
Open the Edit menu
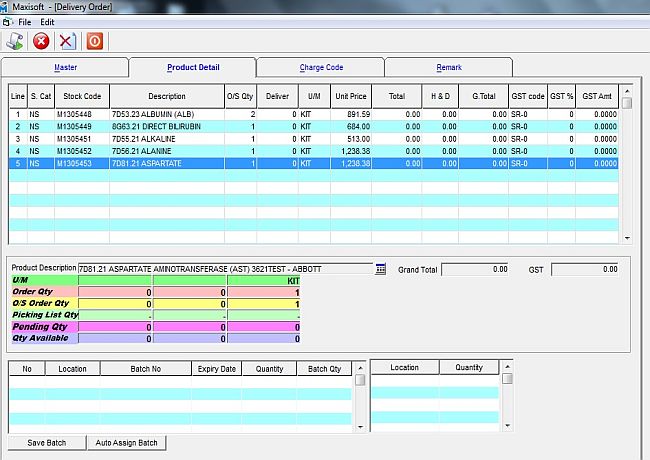tap(47, 21)
